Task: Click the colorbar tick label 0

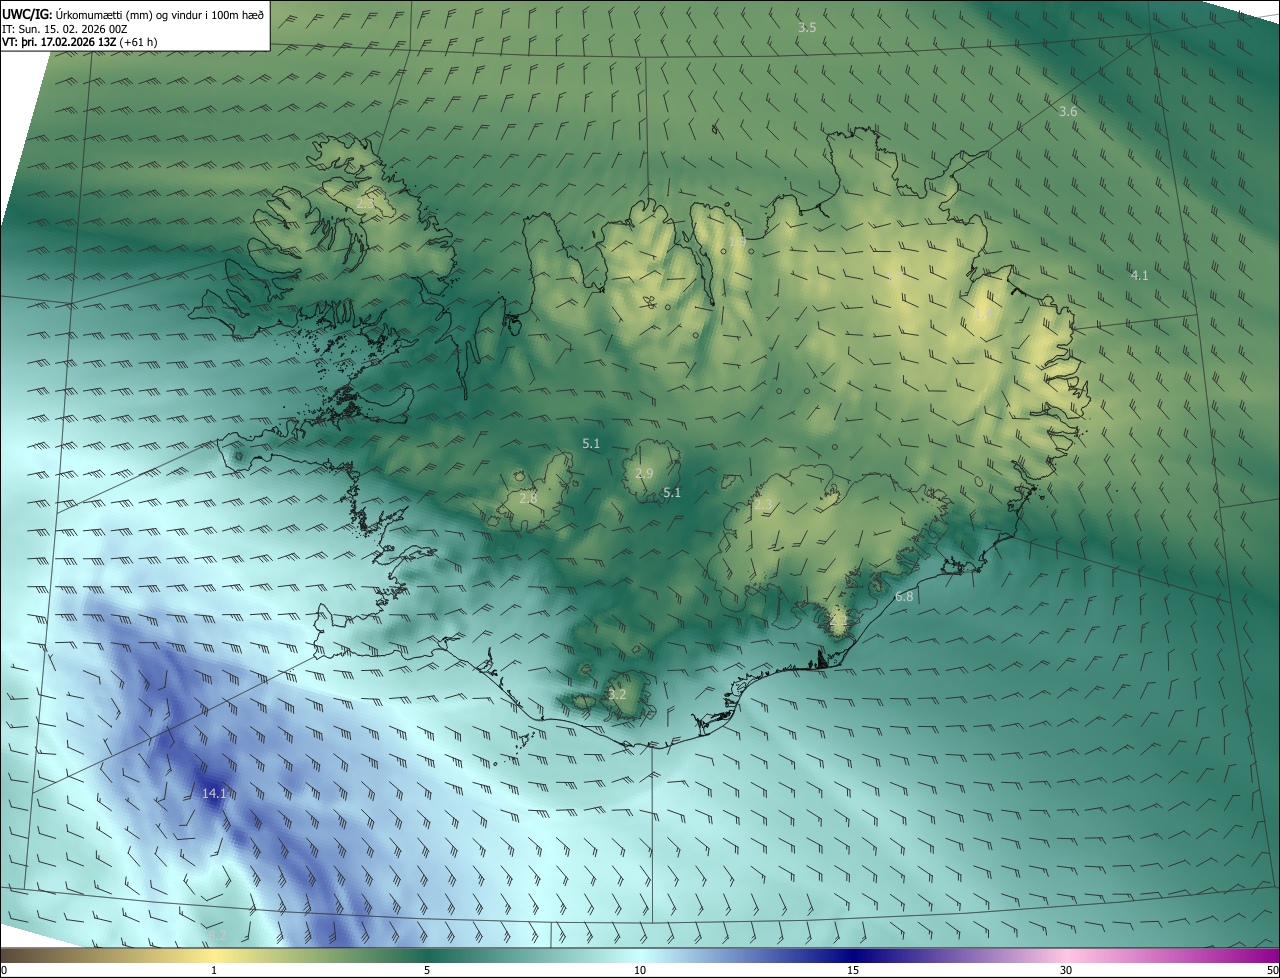Action: (x=4, y=970)
